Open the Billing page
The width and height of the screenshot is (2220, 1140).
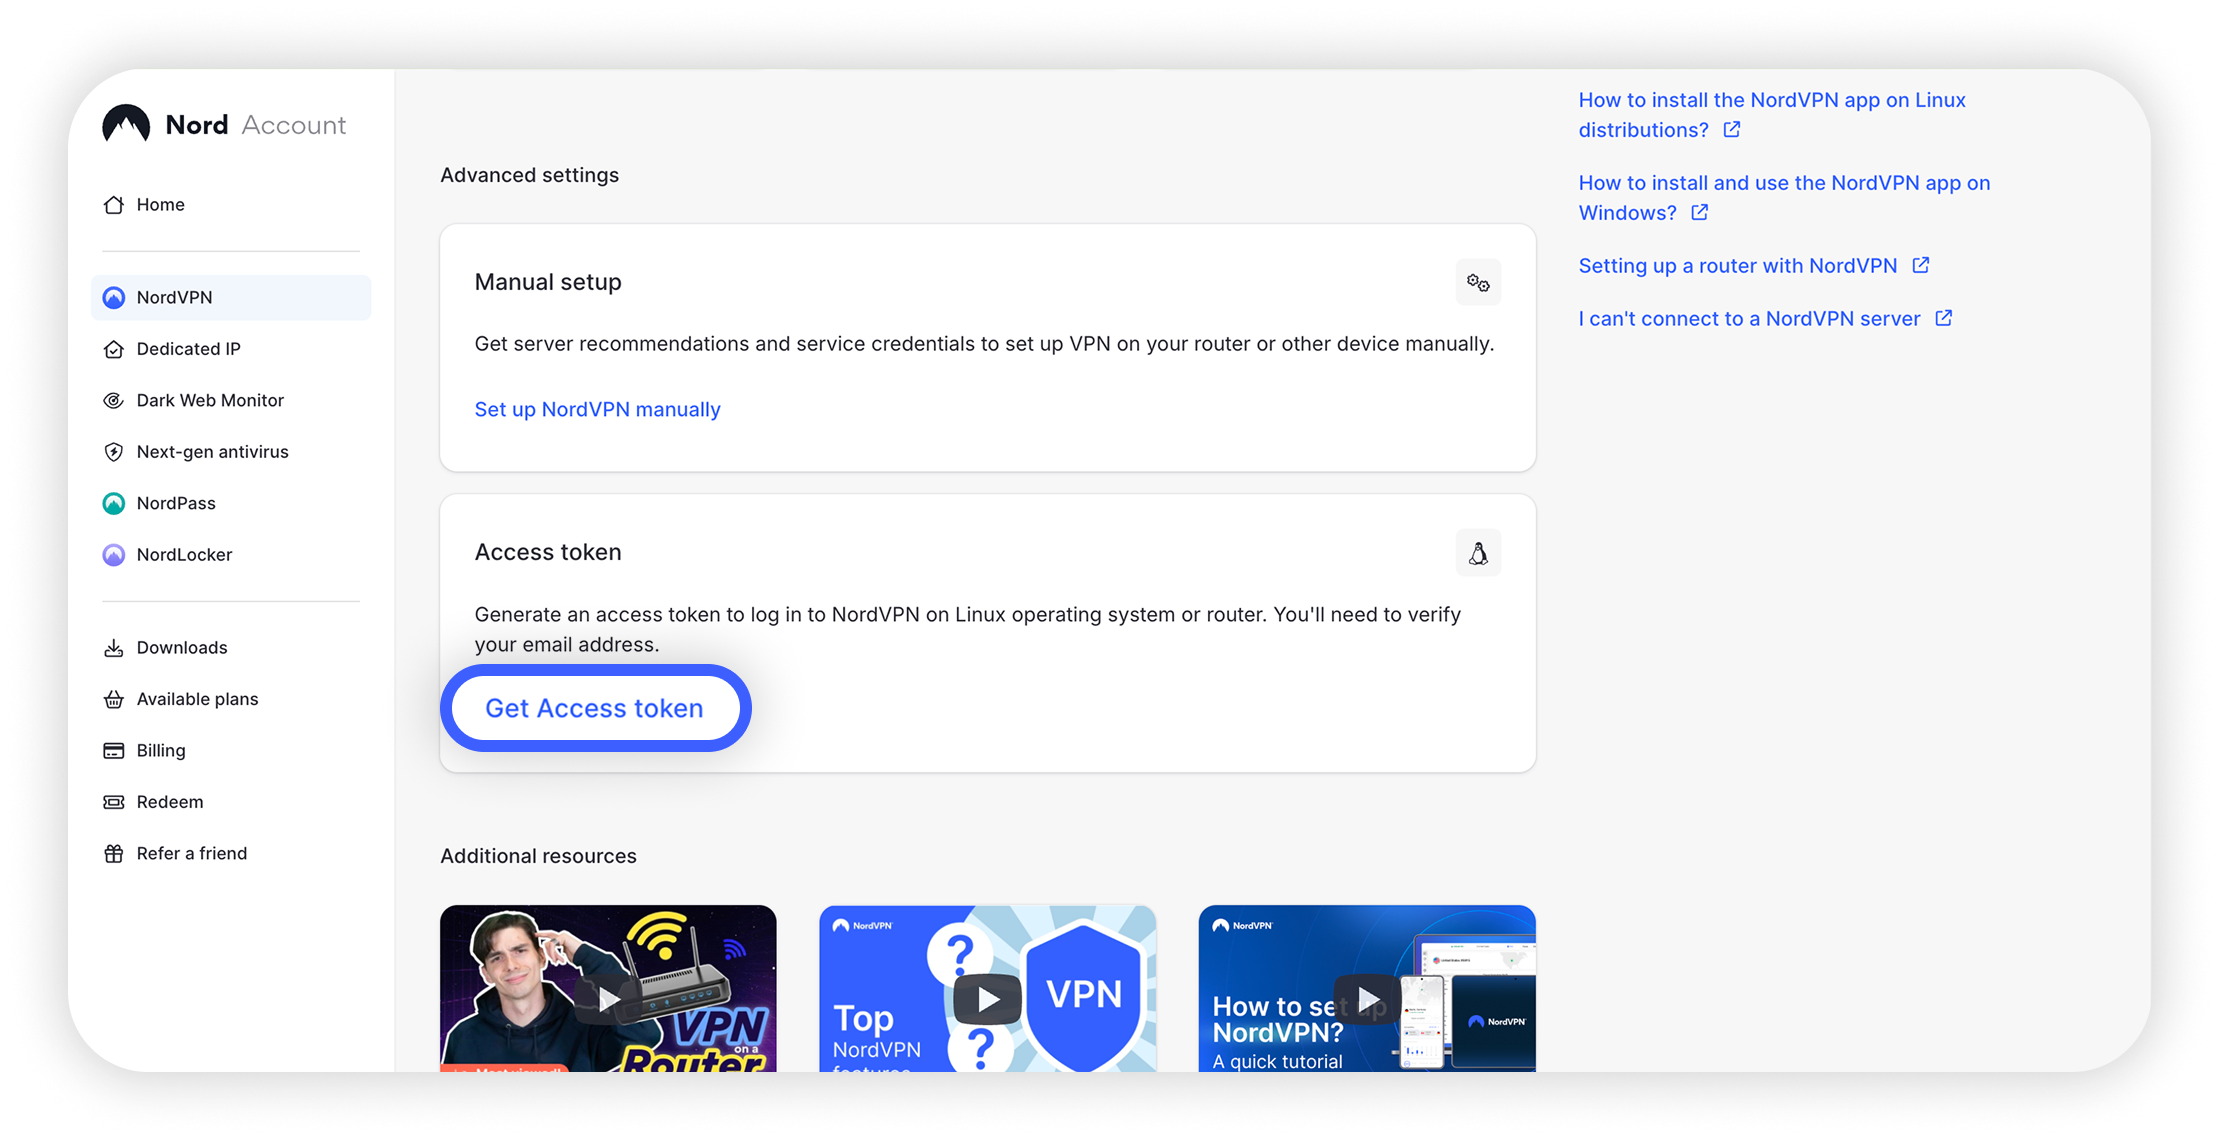[x=231, y=751]
